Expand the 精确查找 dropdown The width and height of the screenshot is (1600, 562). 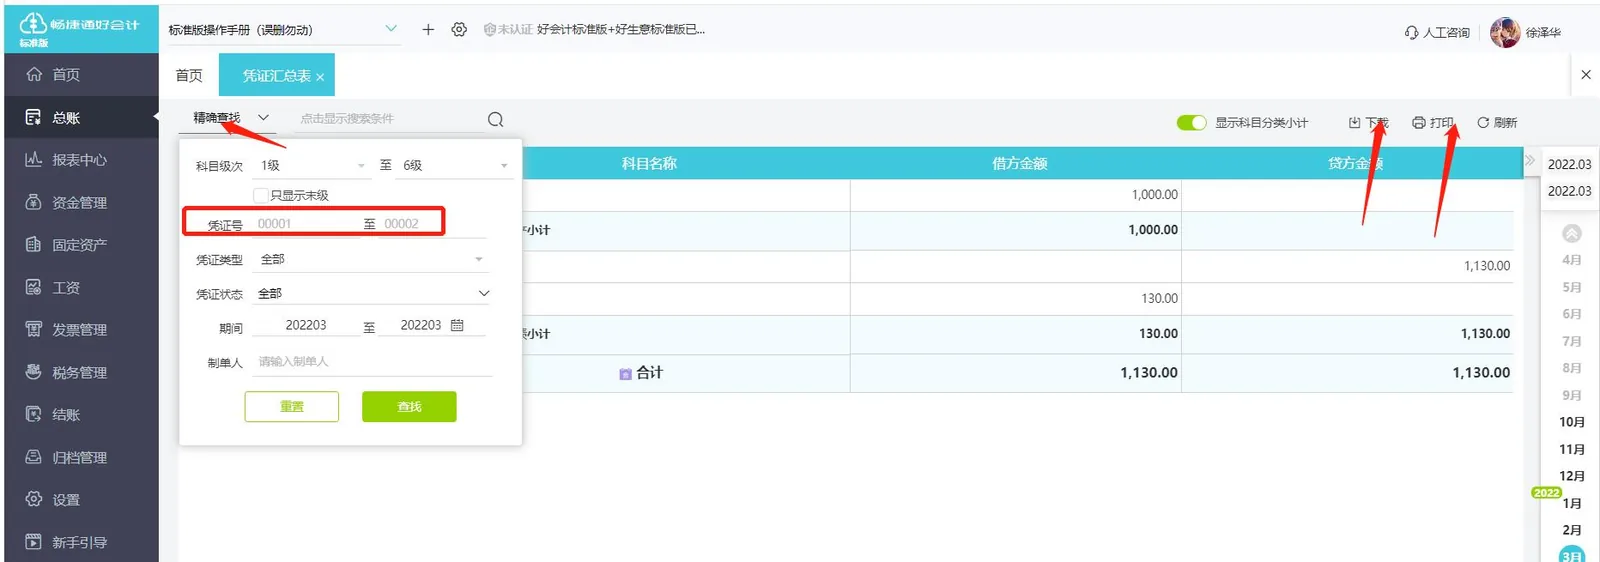point(231,117)
